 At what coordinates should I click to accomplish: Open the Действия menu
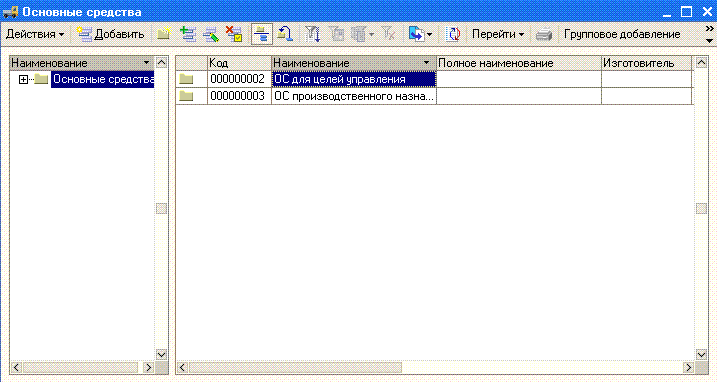pos(35,34)
